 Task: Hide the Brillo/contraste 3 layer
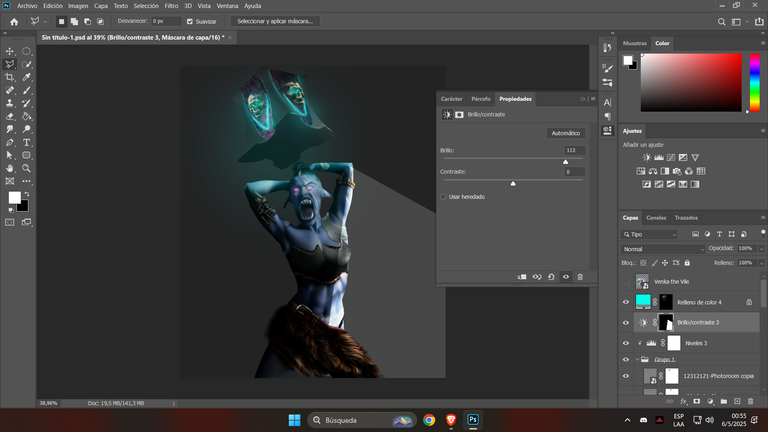625,323
